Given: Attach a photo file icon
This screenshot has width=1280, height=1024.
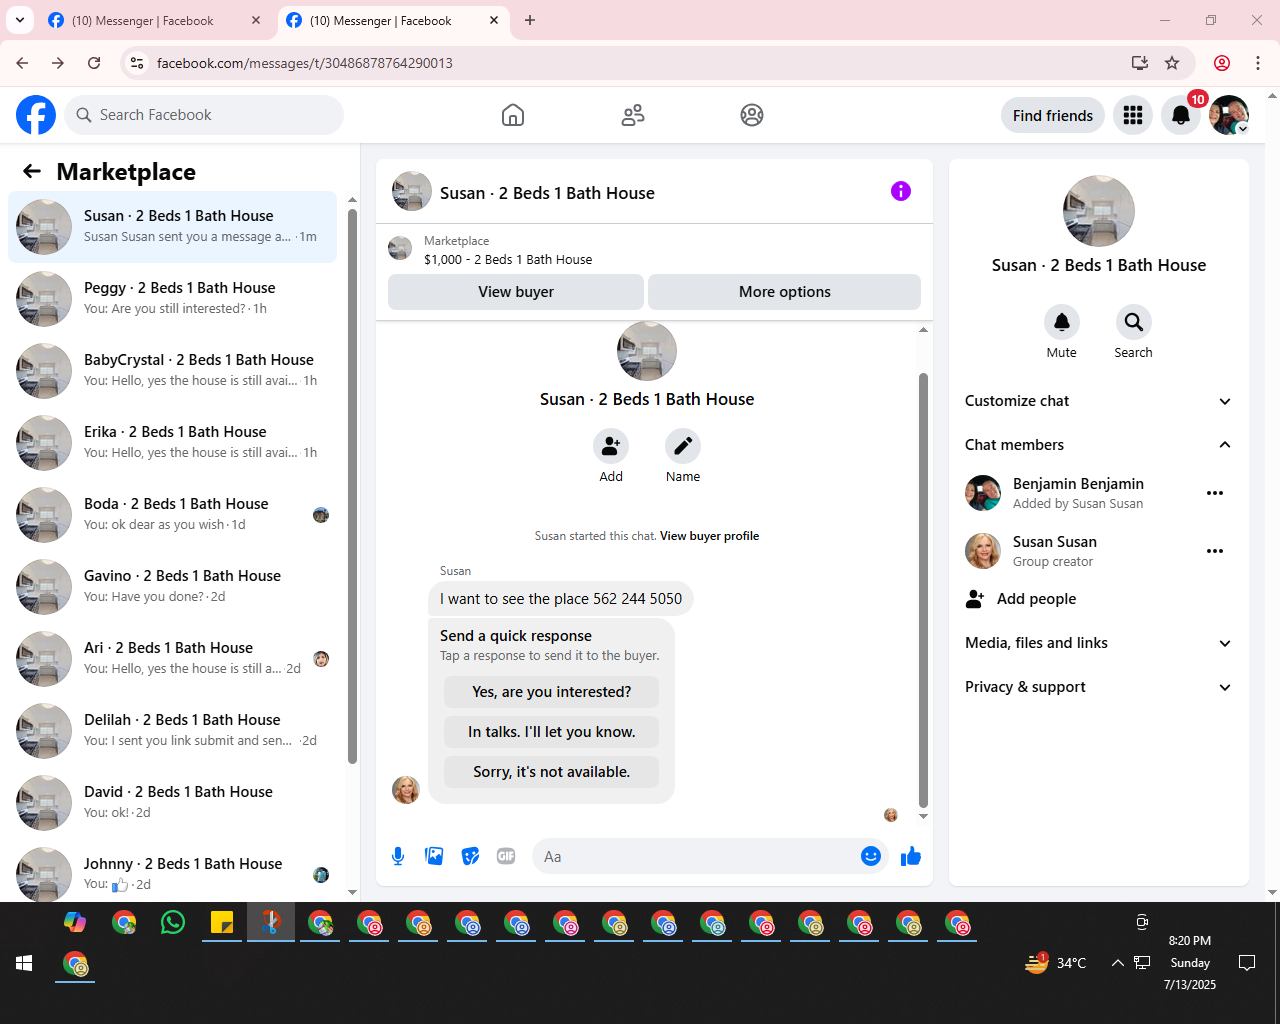Looking at the screenshot, I should [434, 856].
